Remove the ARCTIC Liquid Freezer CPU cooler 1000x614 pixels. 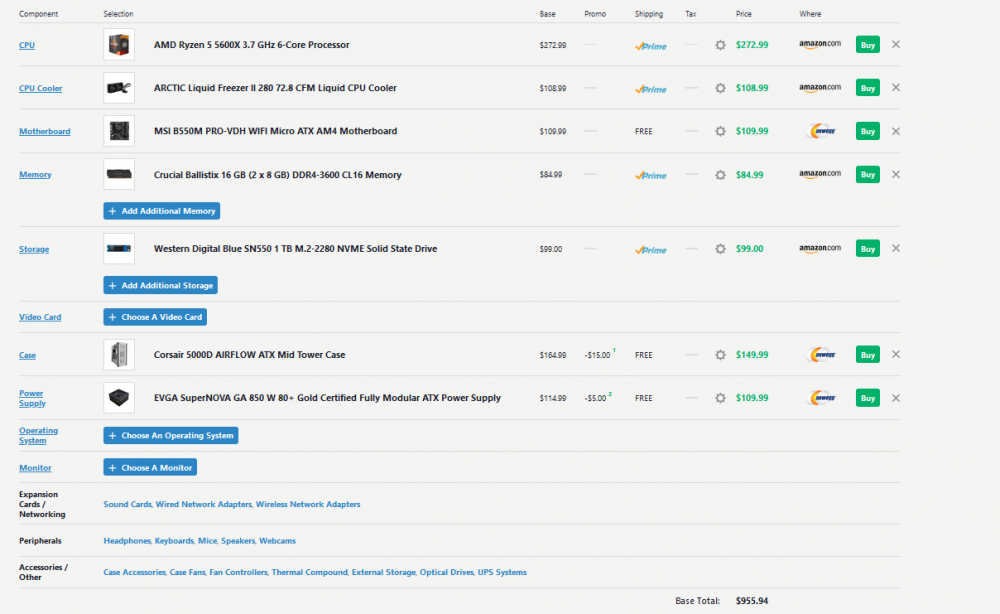pos(896,87)
